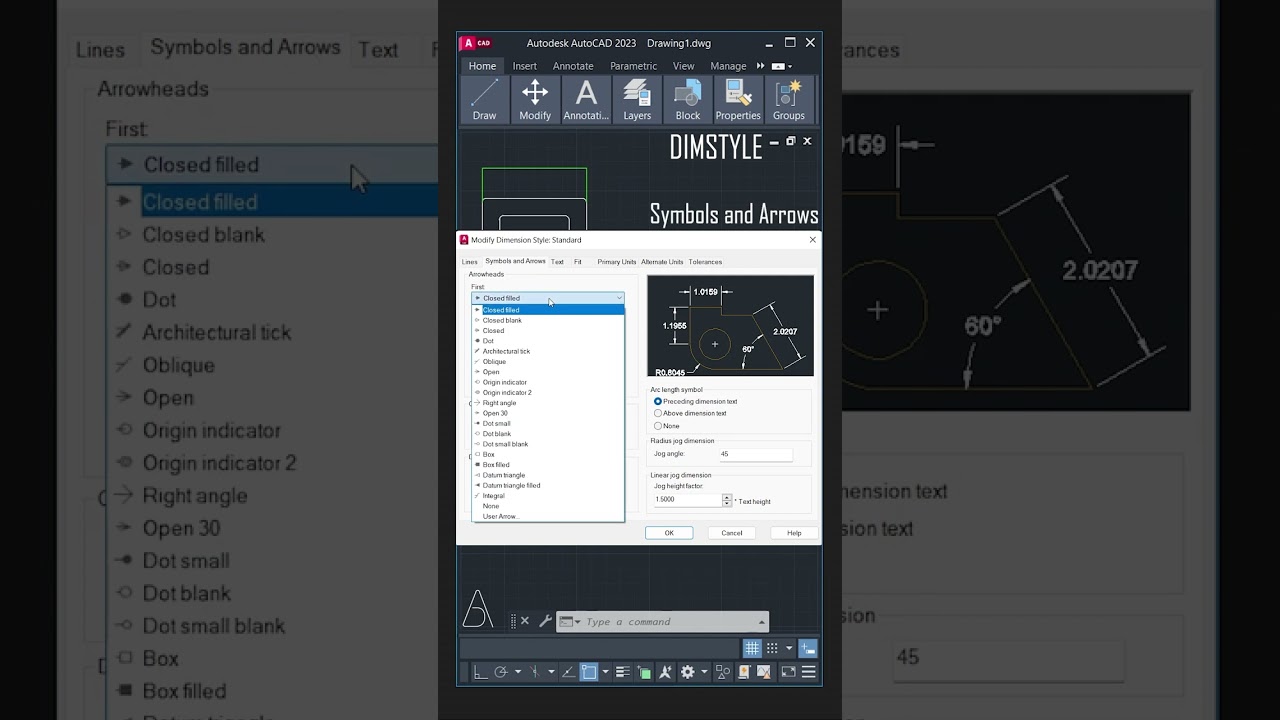1280x720 pixels.
Task: Click the clean screen icon
Action: pyautogui.click(x=788, y=672)
